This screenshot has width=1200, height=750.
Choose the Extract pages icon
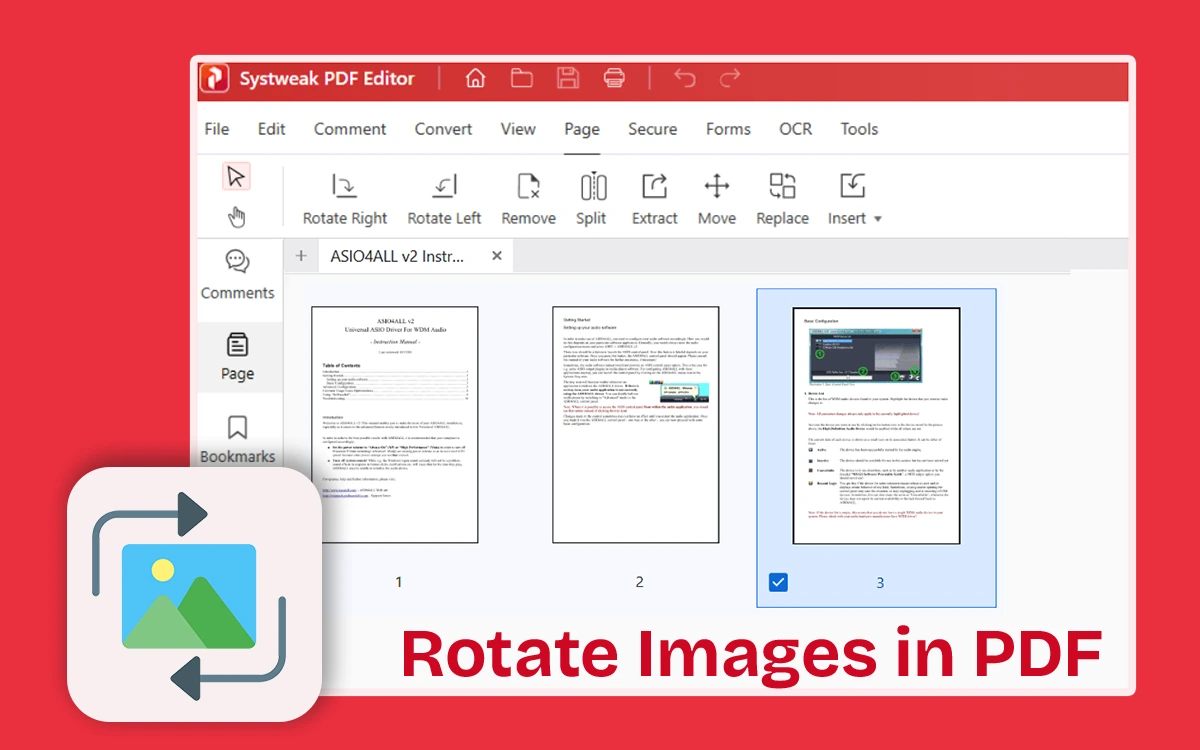[x=654, y=186]
